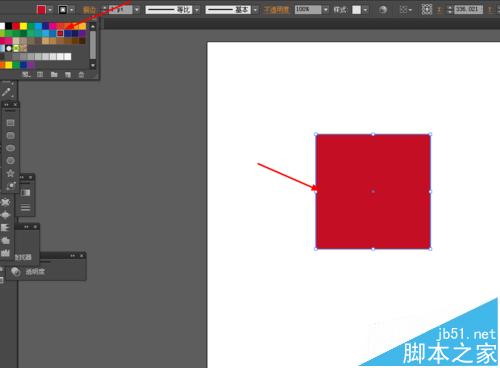Click the stroke color box in control bar

point(63,10)
